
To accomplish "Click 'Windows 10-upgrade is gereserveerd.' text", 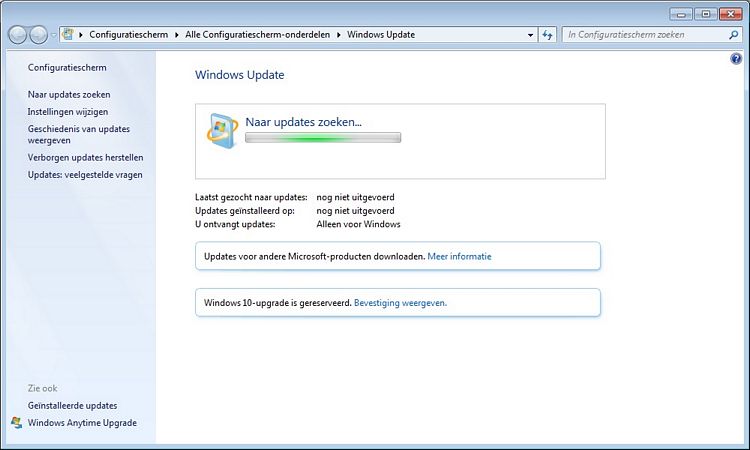I will pyautogui.click(x=277, y=303).
